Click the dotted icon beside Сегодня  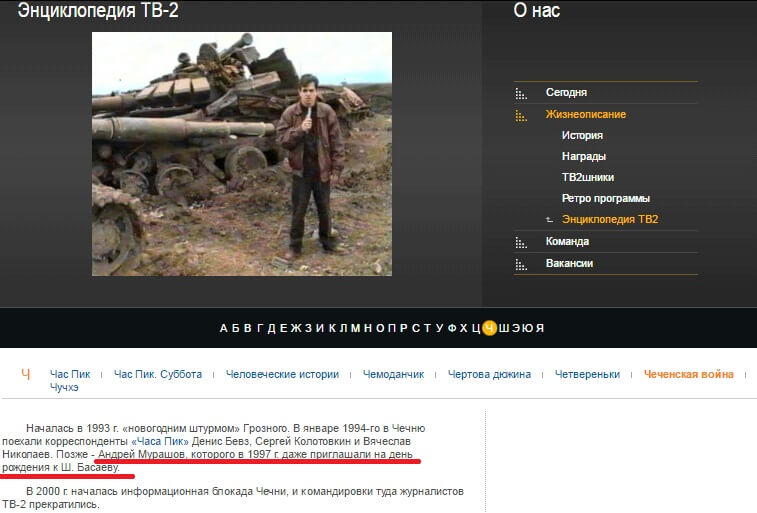520,94
